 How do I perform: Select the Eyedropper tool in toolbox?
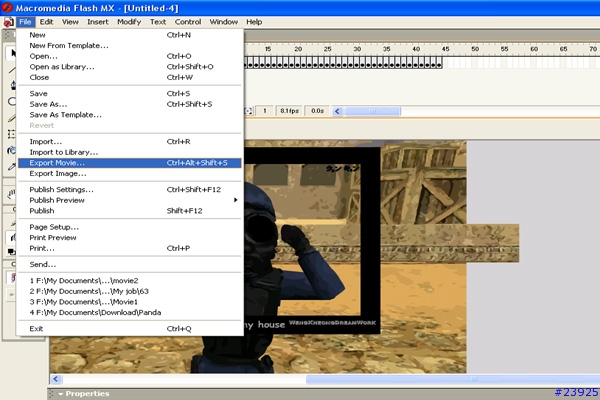point(13,167)
